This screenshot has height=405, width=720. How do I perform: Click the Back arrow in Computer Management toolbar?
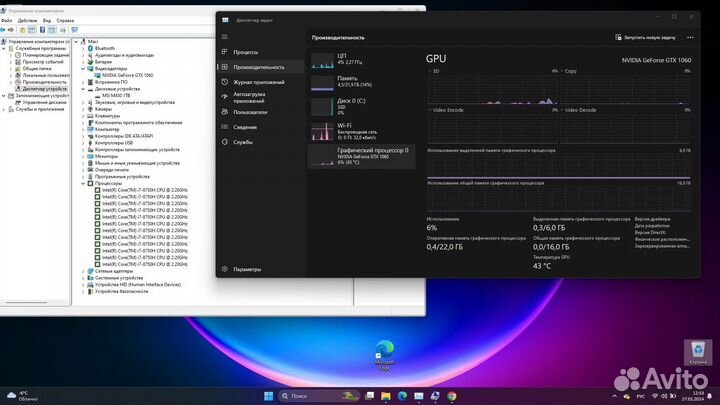click(x=3, y=30)
